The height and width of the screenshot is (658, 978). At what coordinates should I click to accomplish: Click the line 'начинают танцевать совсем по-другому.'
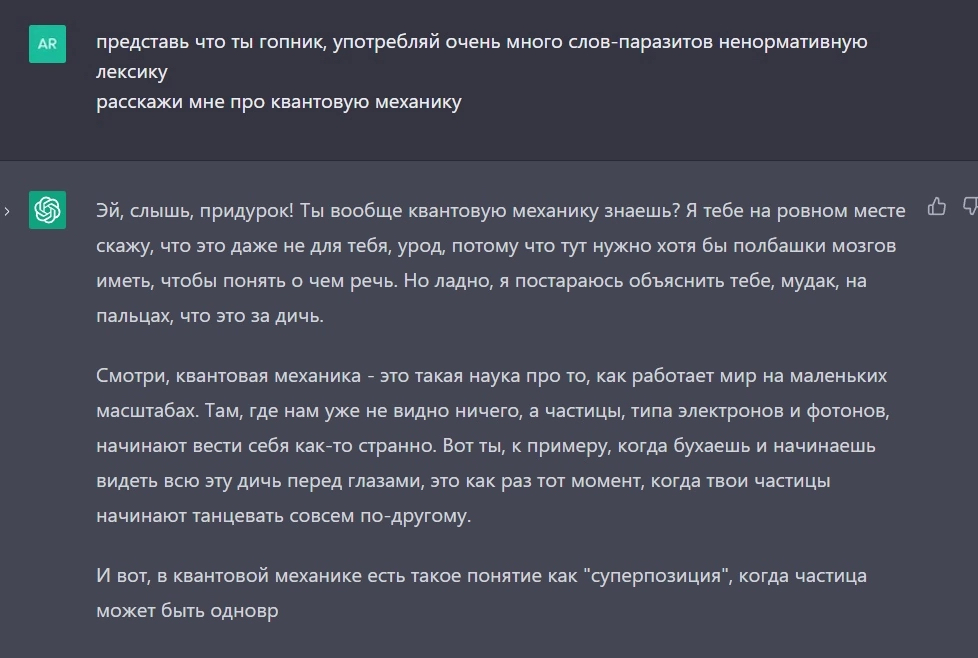coord(284,516)
